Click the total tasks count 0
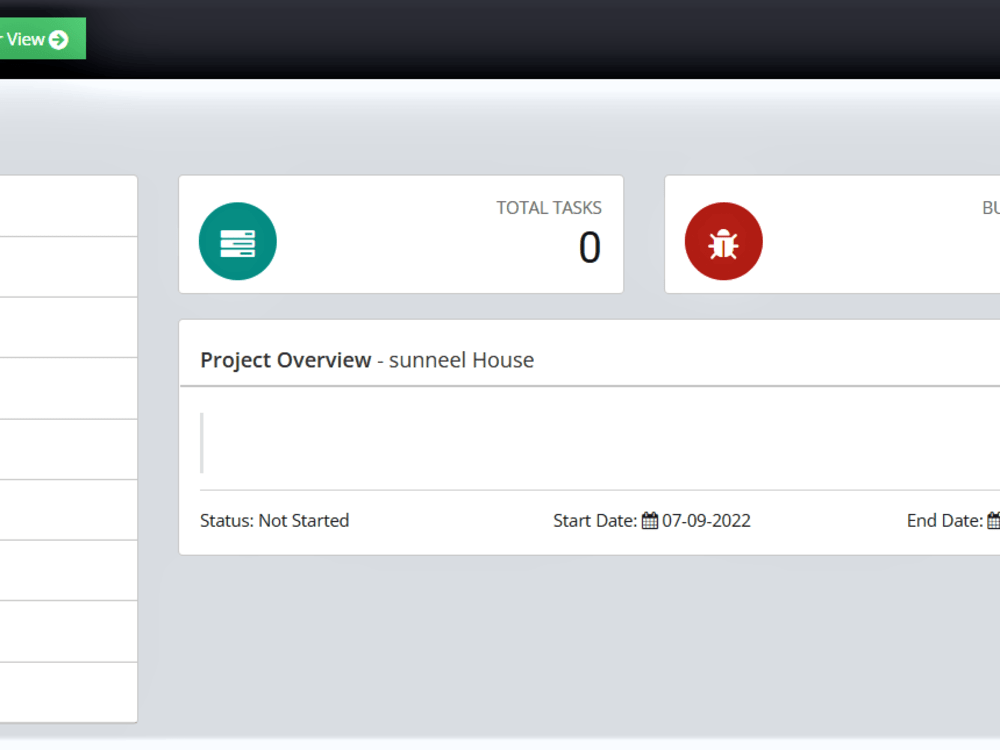The image size is (1000, 750). click(590, 247)
